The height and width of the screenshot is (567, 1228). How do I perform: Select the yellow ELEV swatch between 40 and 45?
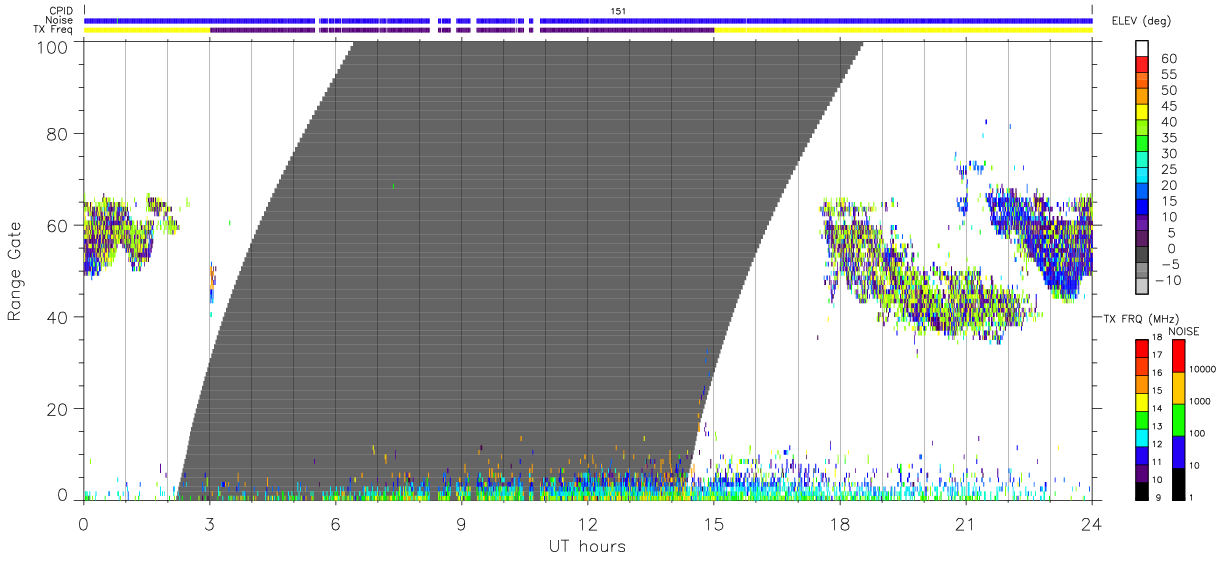pos(1142,112)
